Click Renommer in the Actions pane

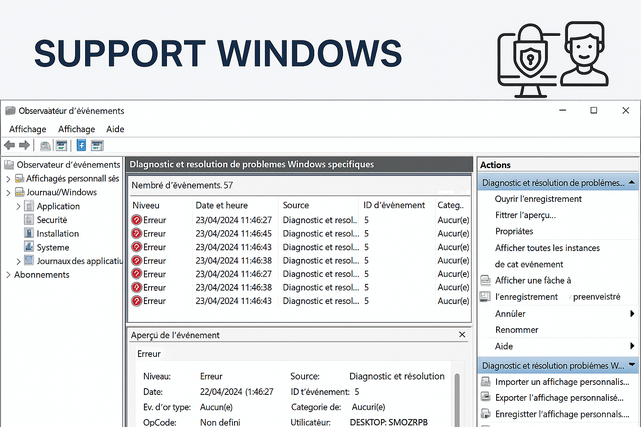click(x=516, y=330)
